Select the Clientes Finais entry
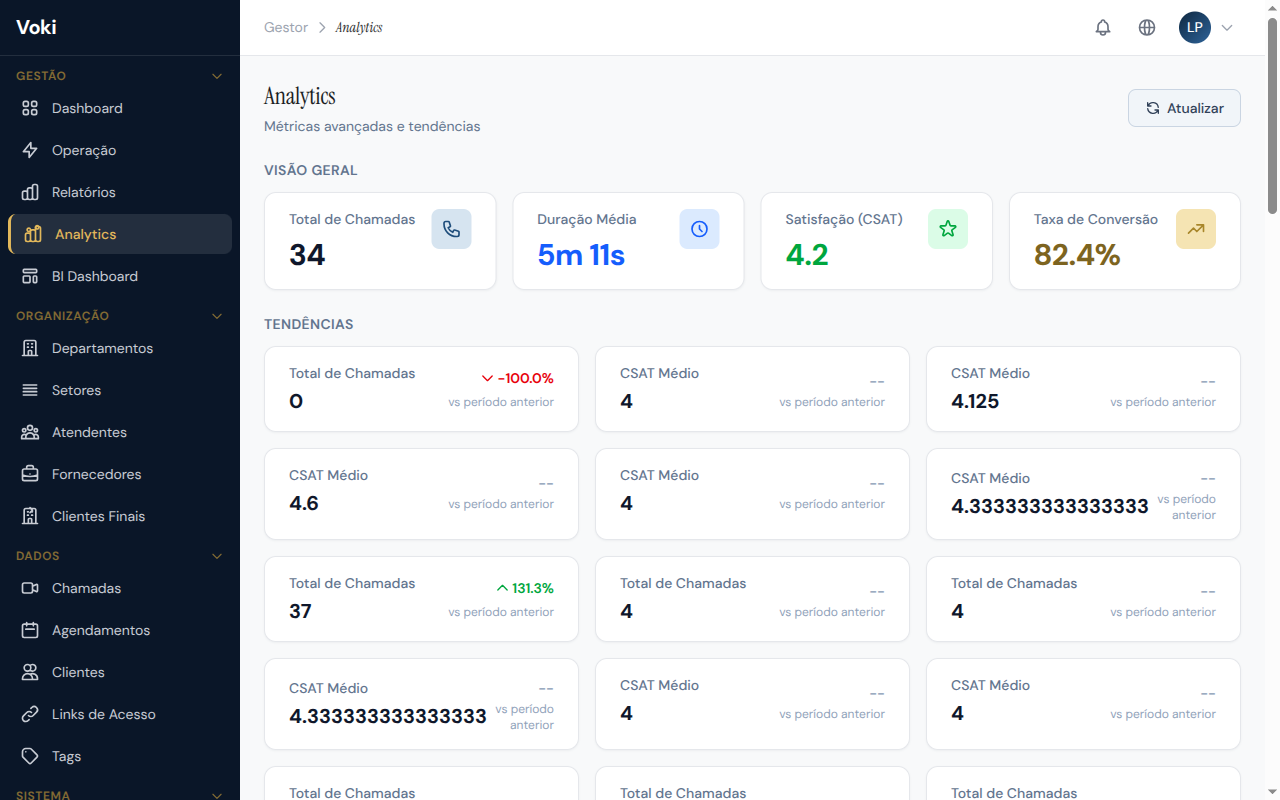 click(x=99, y=516)
